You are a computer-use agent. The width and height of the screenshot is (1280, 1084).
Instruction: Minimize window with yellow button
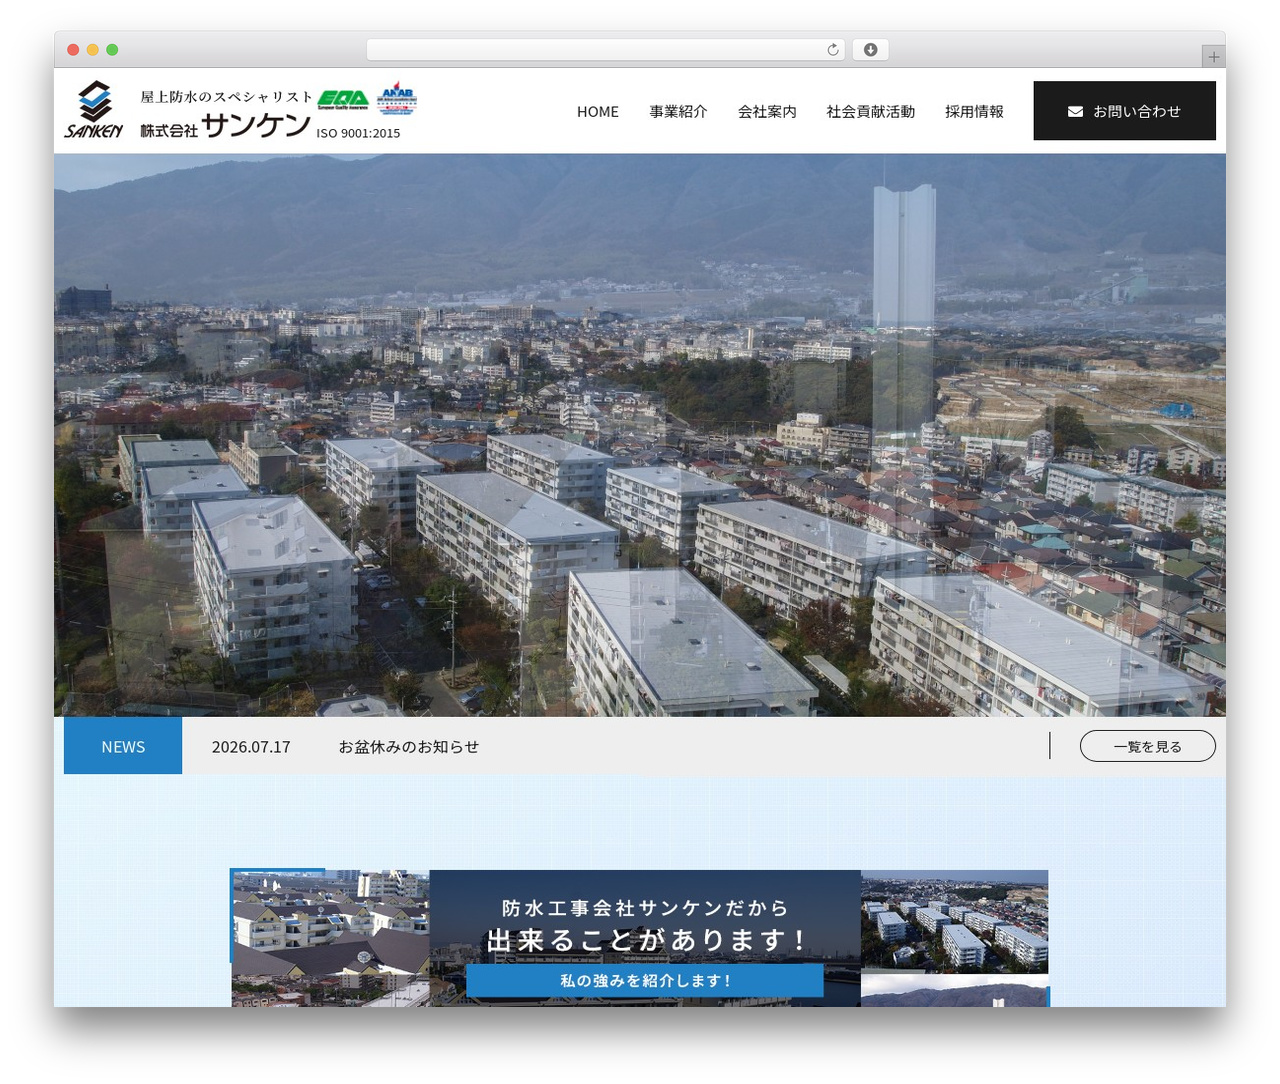(x=93, y=50)
